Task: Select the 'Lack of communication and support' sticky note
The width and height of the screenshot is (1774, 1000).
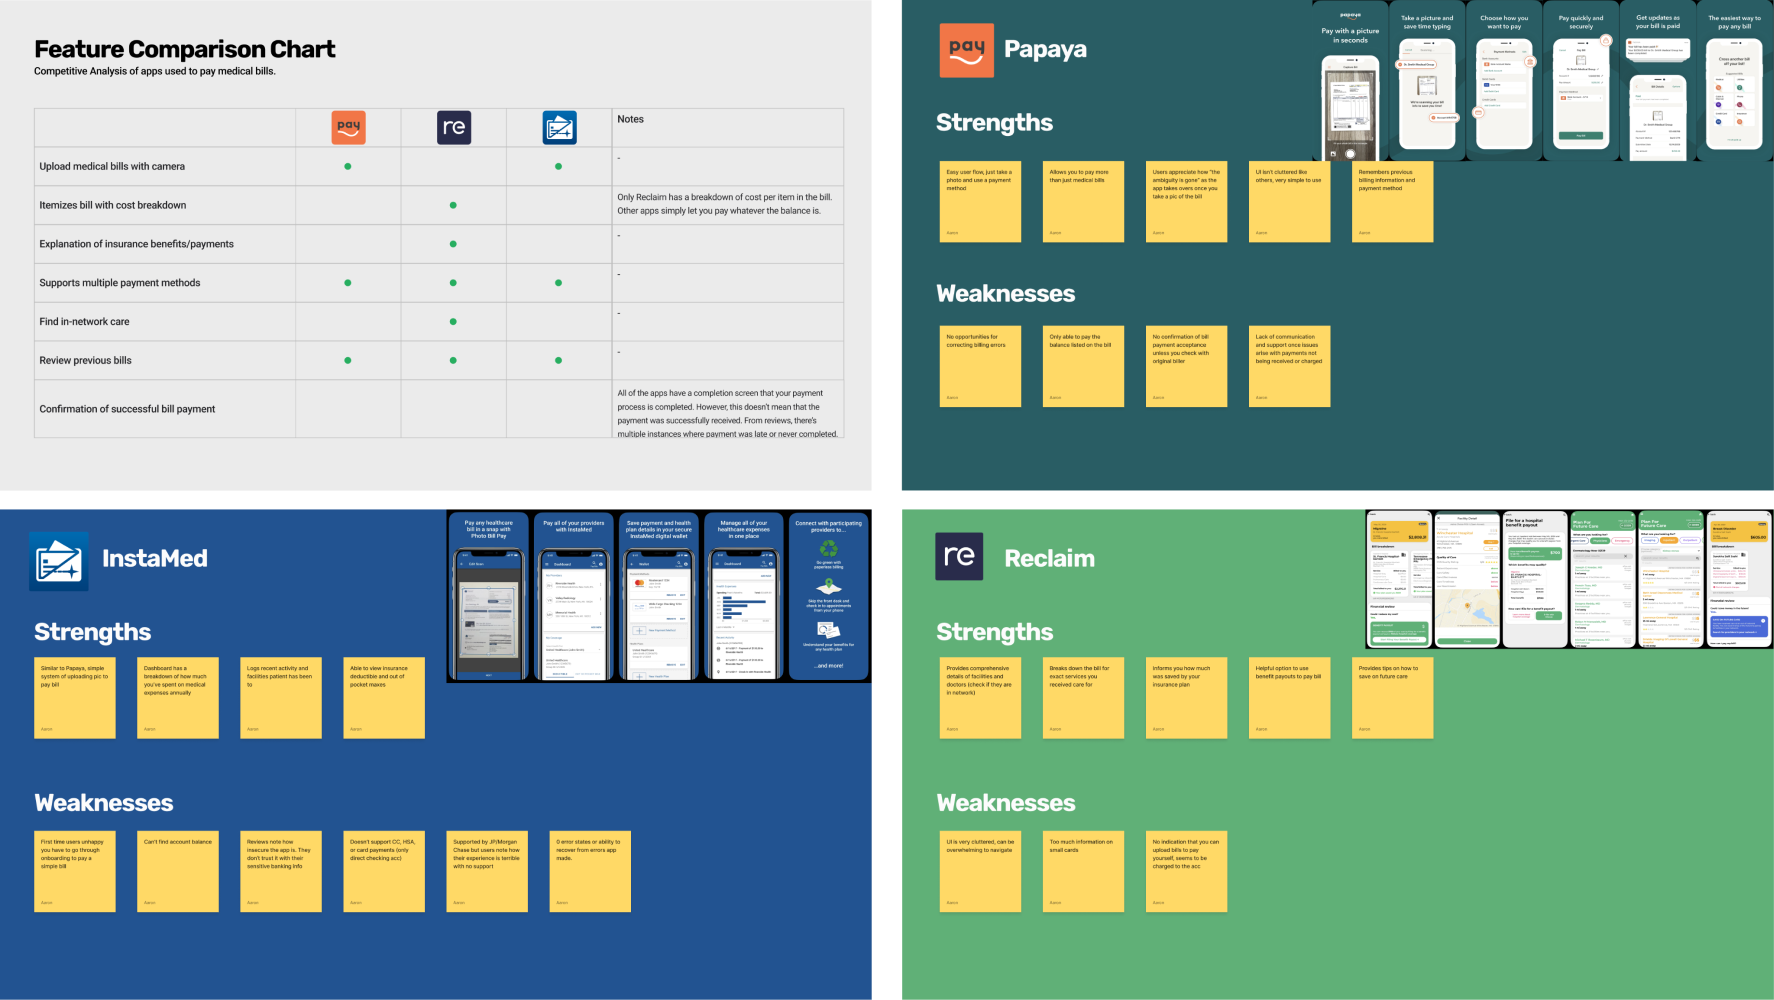Action: click(x=1289, y=366)
